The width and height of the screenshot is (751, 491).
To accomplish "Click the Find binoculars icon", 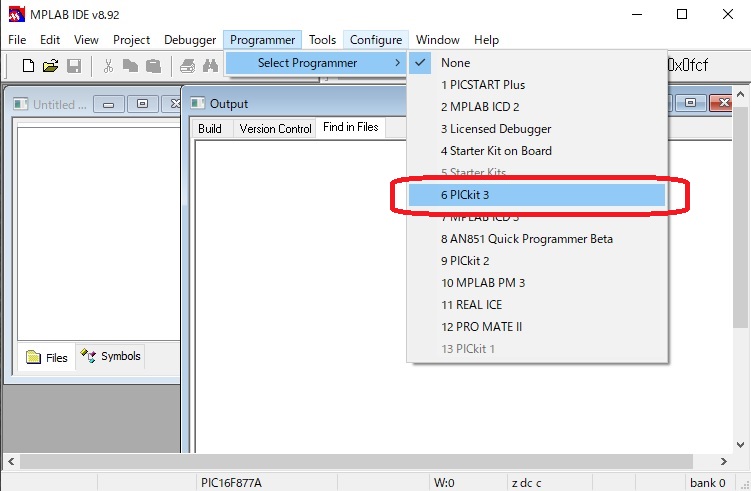I will point(210,66).
